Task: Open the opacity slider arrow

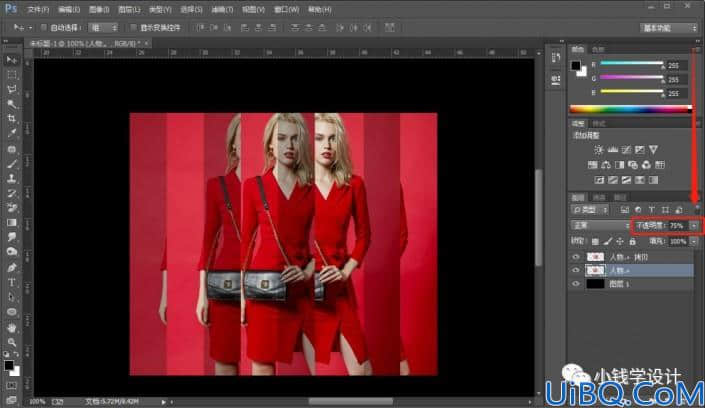Action: (x=694, y=226)
